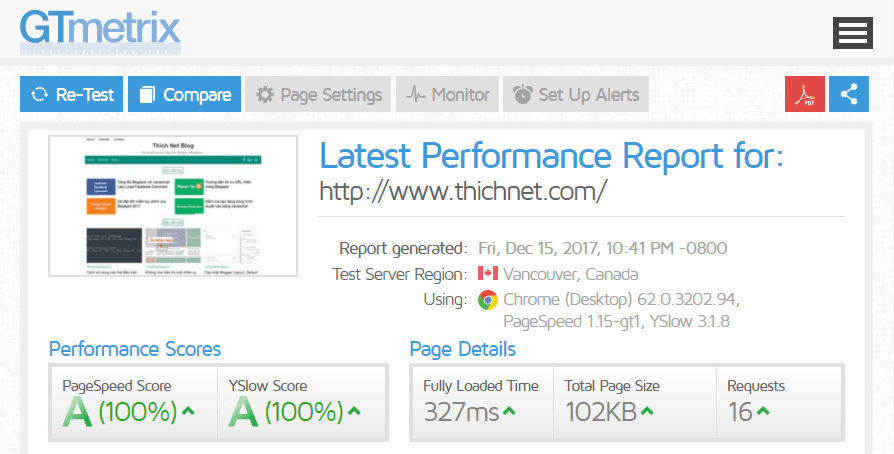
Task: Click the Performance Scores heading
Action: click(x=135, y=349)
